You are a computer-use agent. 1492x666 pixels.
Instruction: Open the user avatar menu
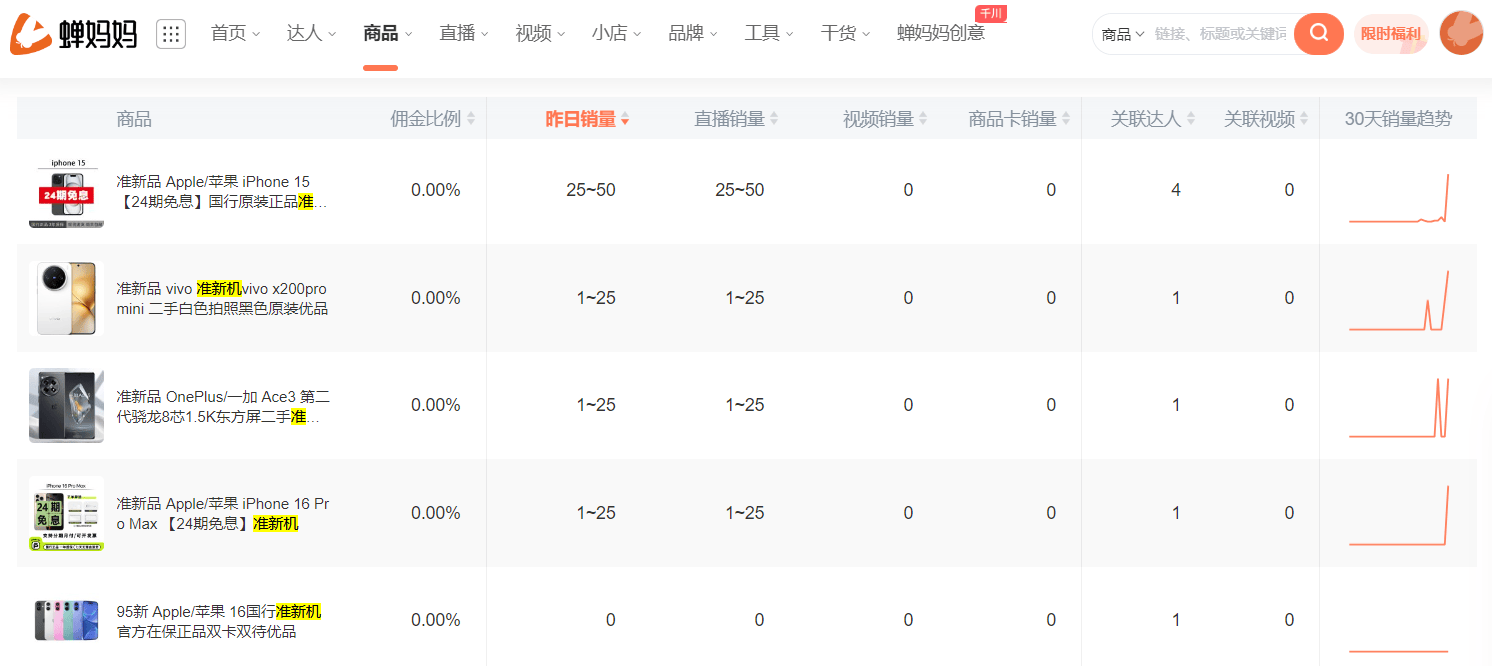click(x=1461, y=34)
